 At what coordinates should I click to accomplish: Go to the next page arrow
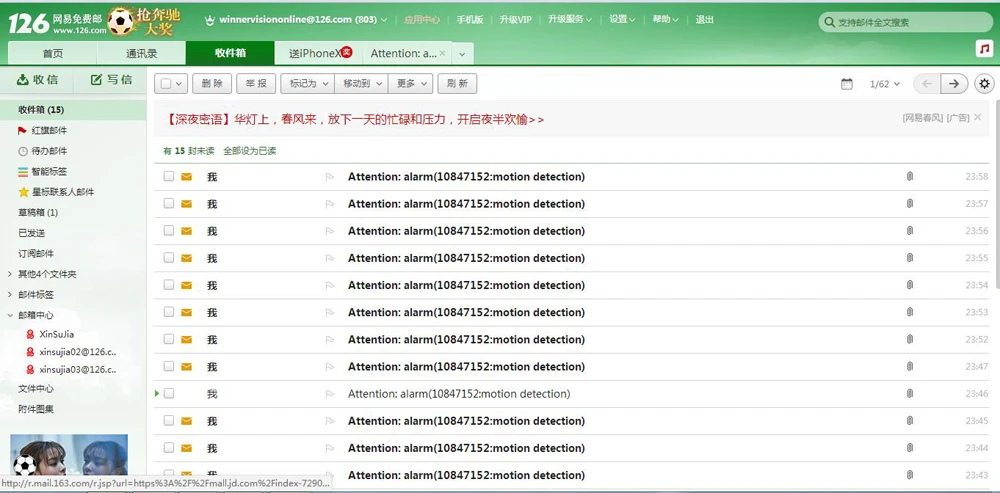[954, 84]
